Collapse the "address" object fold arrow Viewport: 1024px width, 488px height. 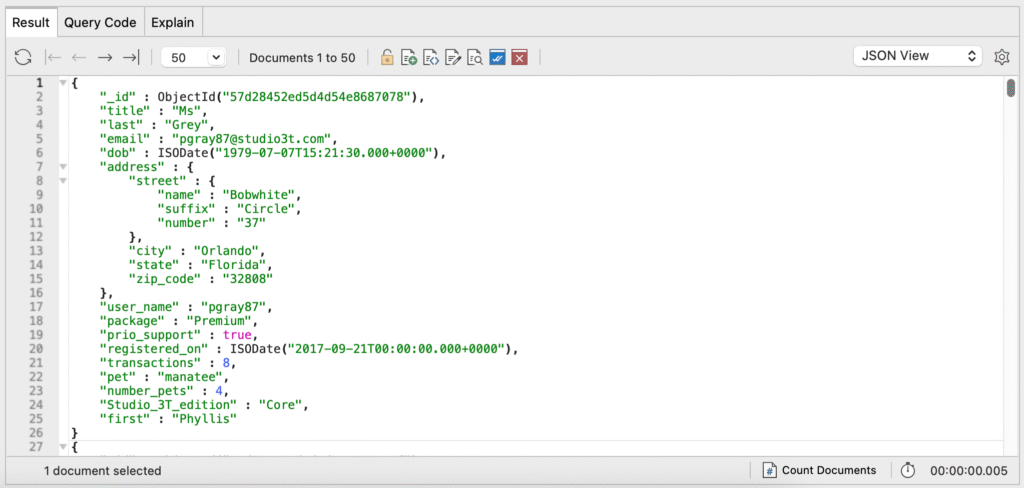[x=63, y=167]
